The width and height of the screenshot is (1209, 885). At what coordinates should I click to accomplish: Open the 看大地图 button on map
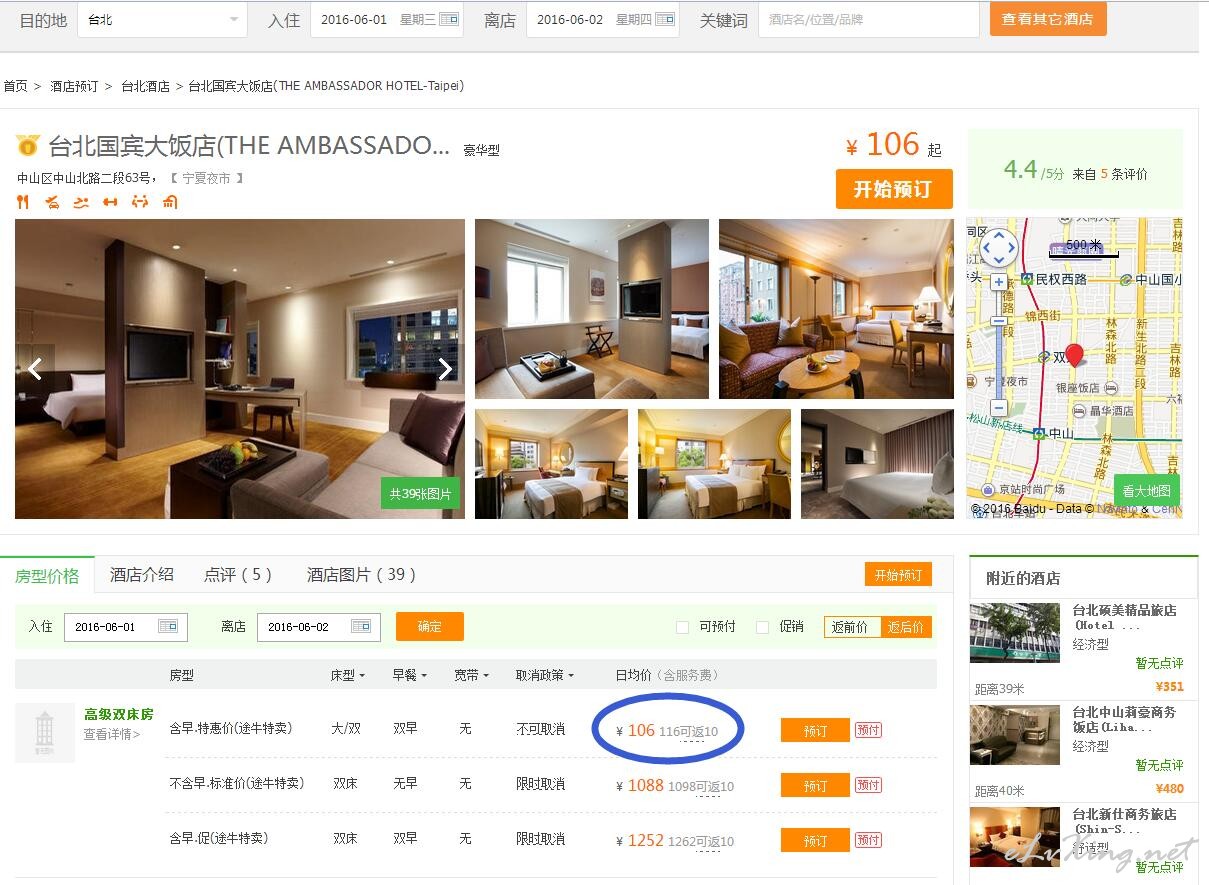(1147, 491)
